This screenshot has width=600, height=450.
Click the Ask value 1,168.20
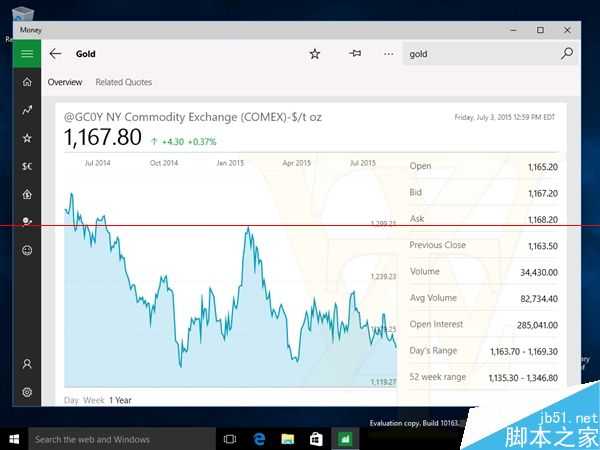tap(543, 220)
